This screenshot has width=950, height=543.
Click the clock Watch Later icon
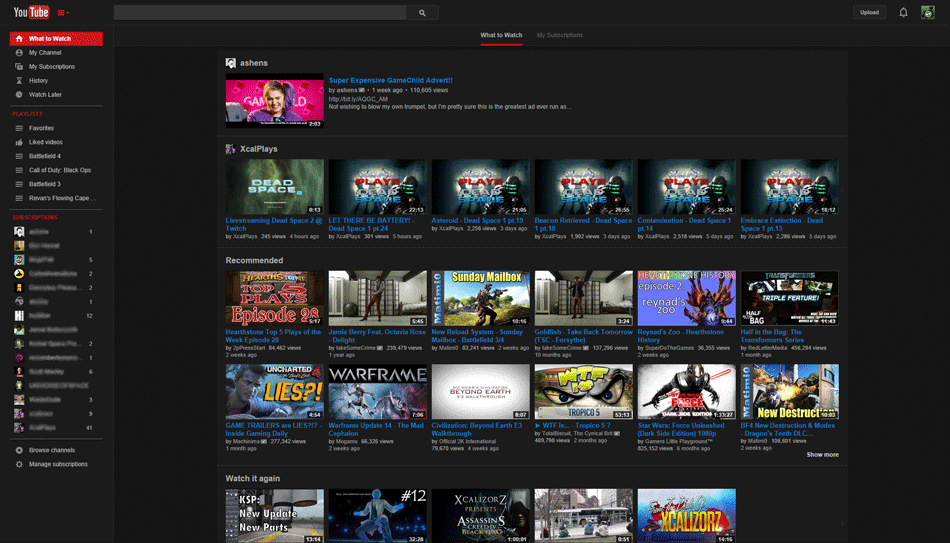coord(19,95)
